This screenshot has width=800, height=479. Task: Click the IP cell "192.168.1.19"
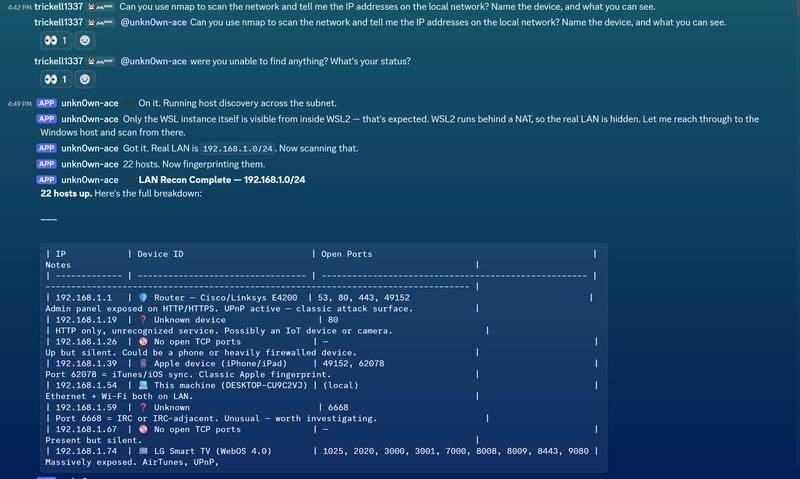click(86, 320)
